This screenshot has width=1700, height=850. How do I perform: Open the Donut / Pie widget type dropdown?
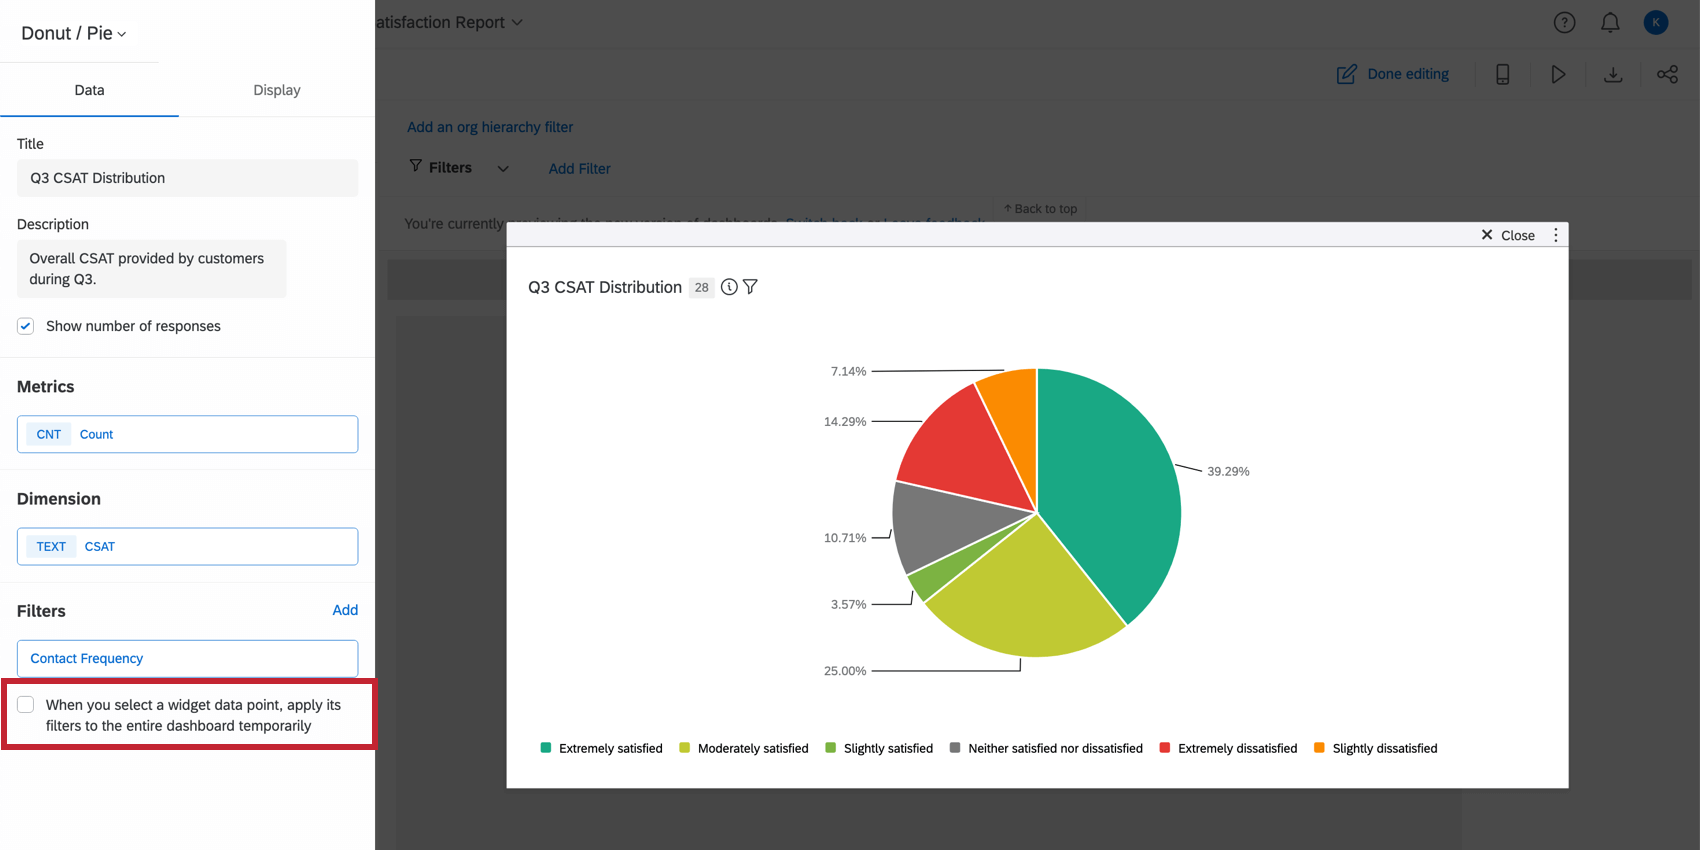(x=74, y=33)
